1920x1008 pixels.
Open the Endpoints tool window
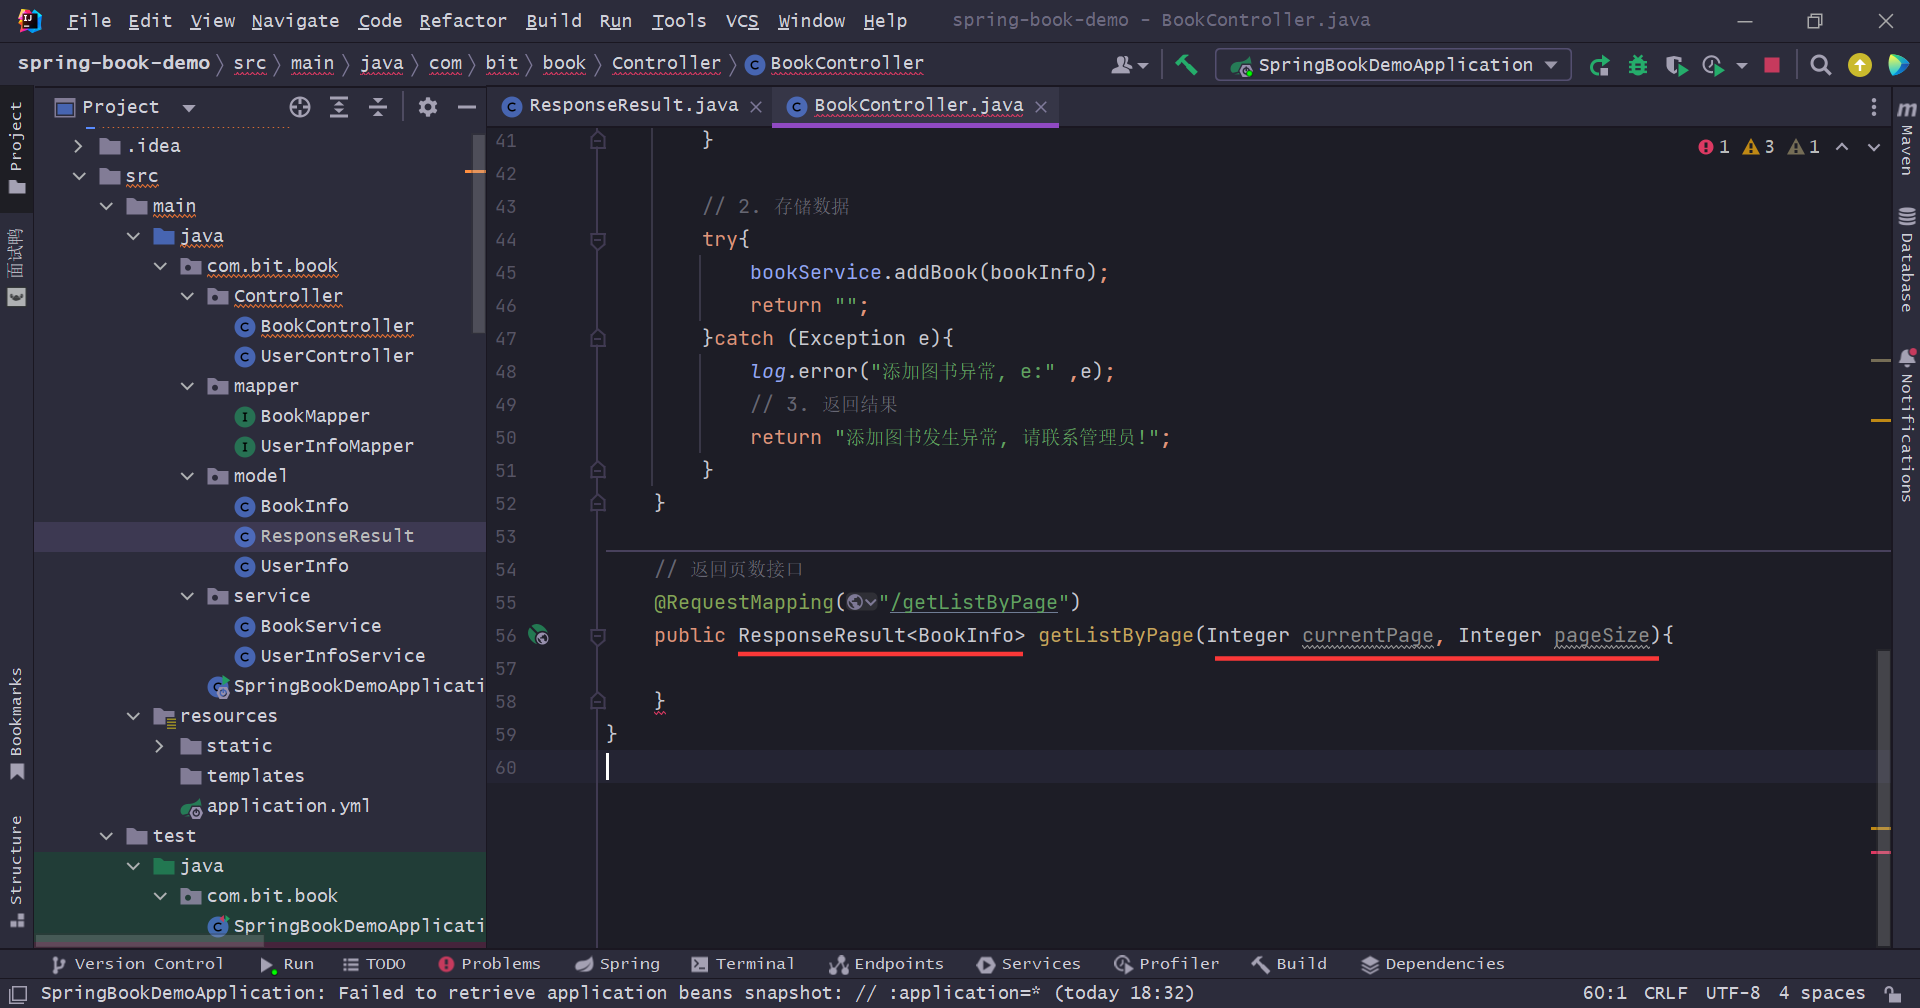coord(886,964)
